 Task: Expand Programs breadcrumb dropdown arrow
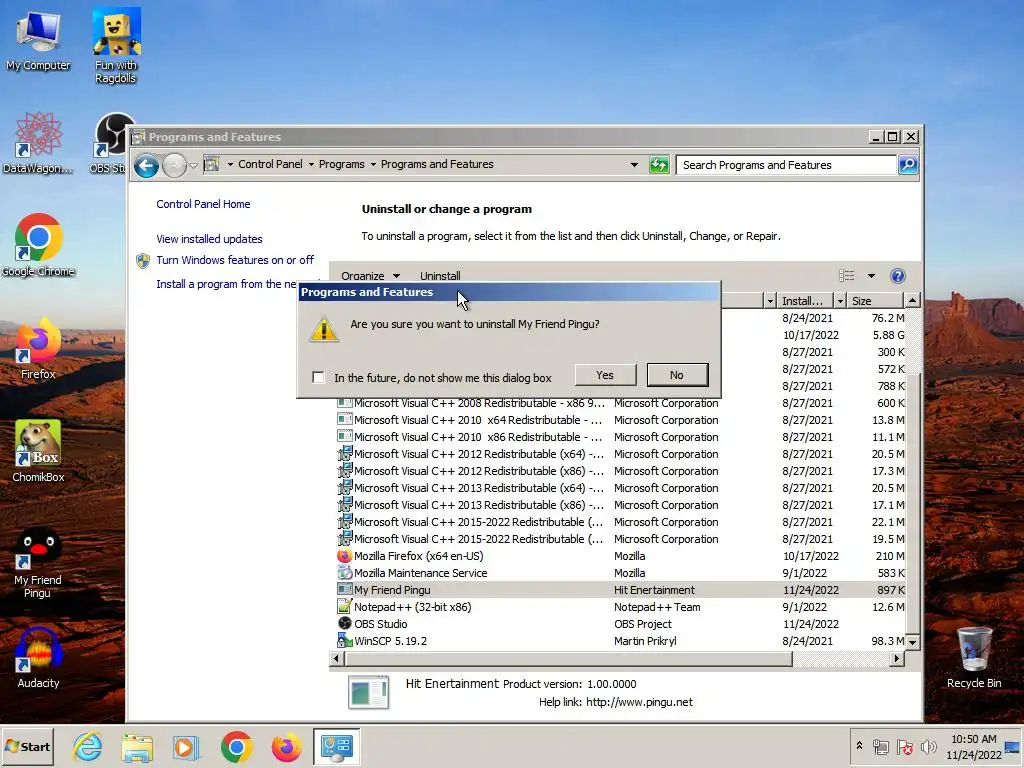coord(373,165)
